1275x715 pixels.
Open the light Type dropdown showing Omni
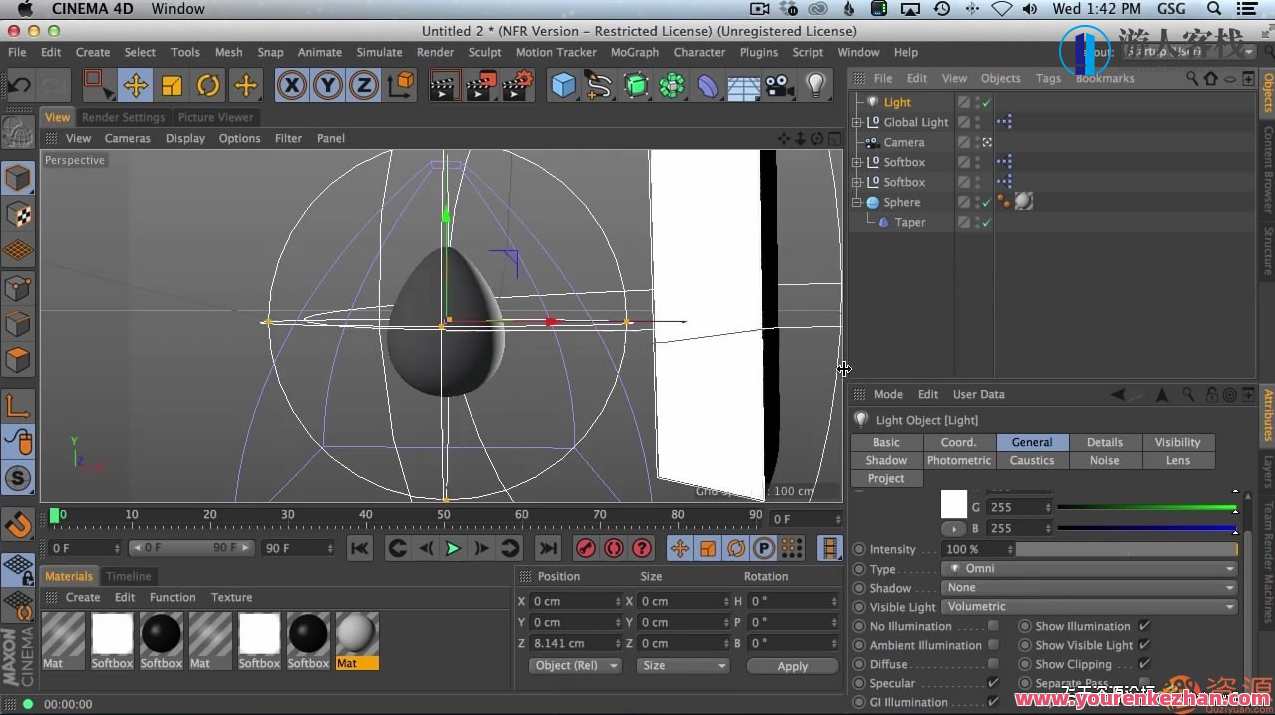[x=1089, y=568]
